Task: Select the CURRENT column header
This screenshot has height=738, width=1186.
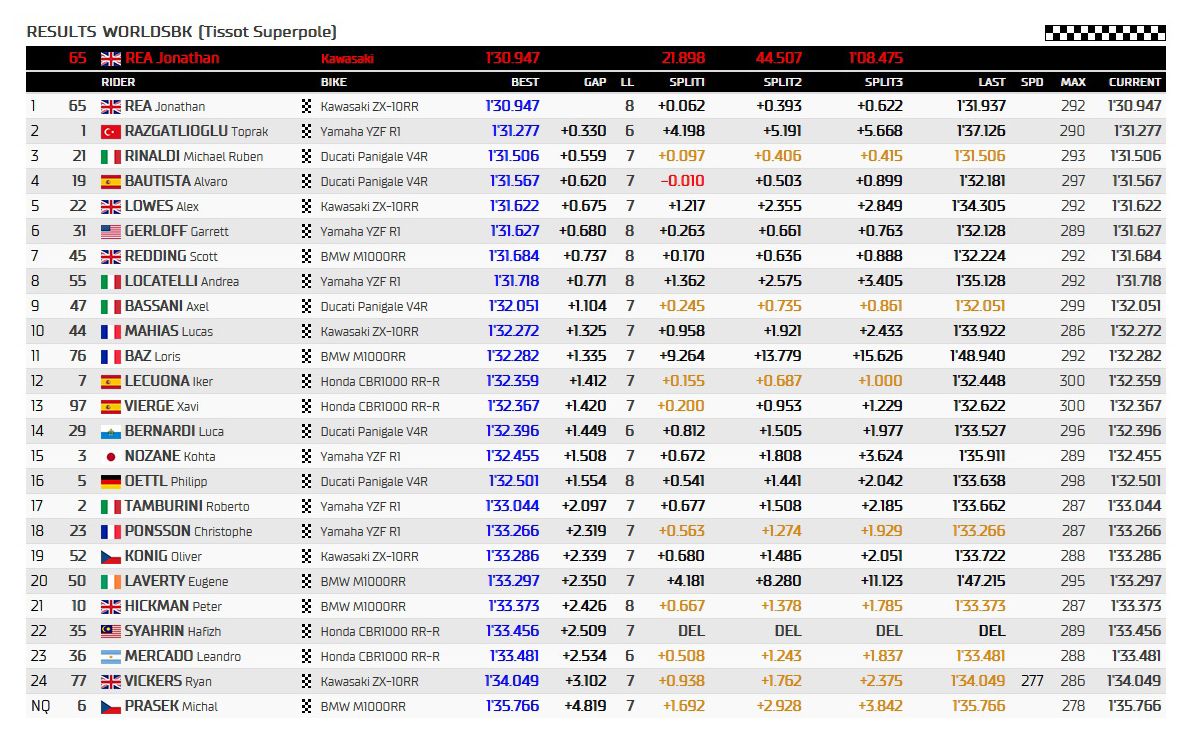Action: tap(1134, 82)
